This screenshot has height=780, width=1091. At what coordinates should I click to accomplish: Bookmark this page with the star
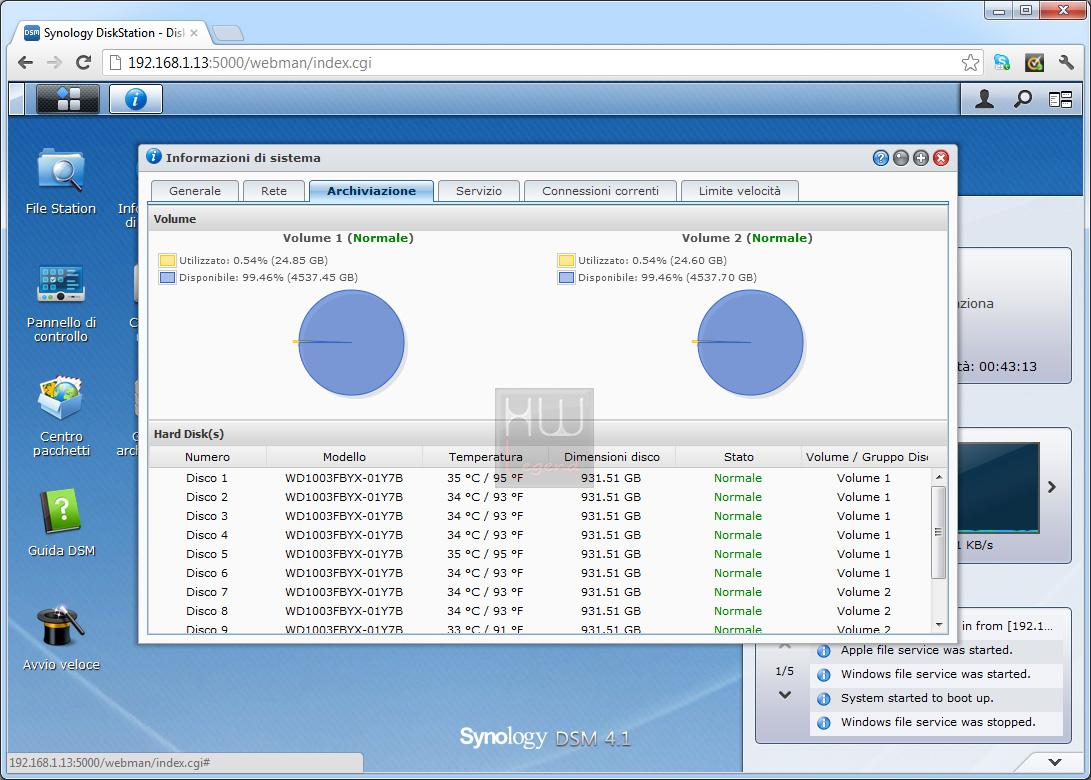[970, 63]
